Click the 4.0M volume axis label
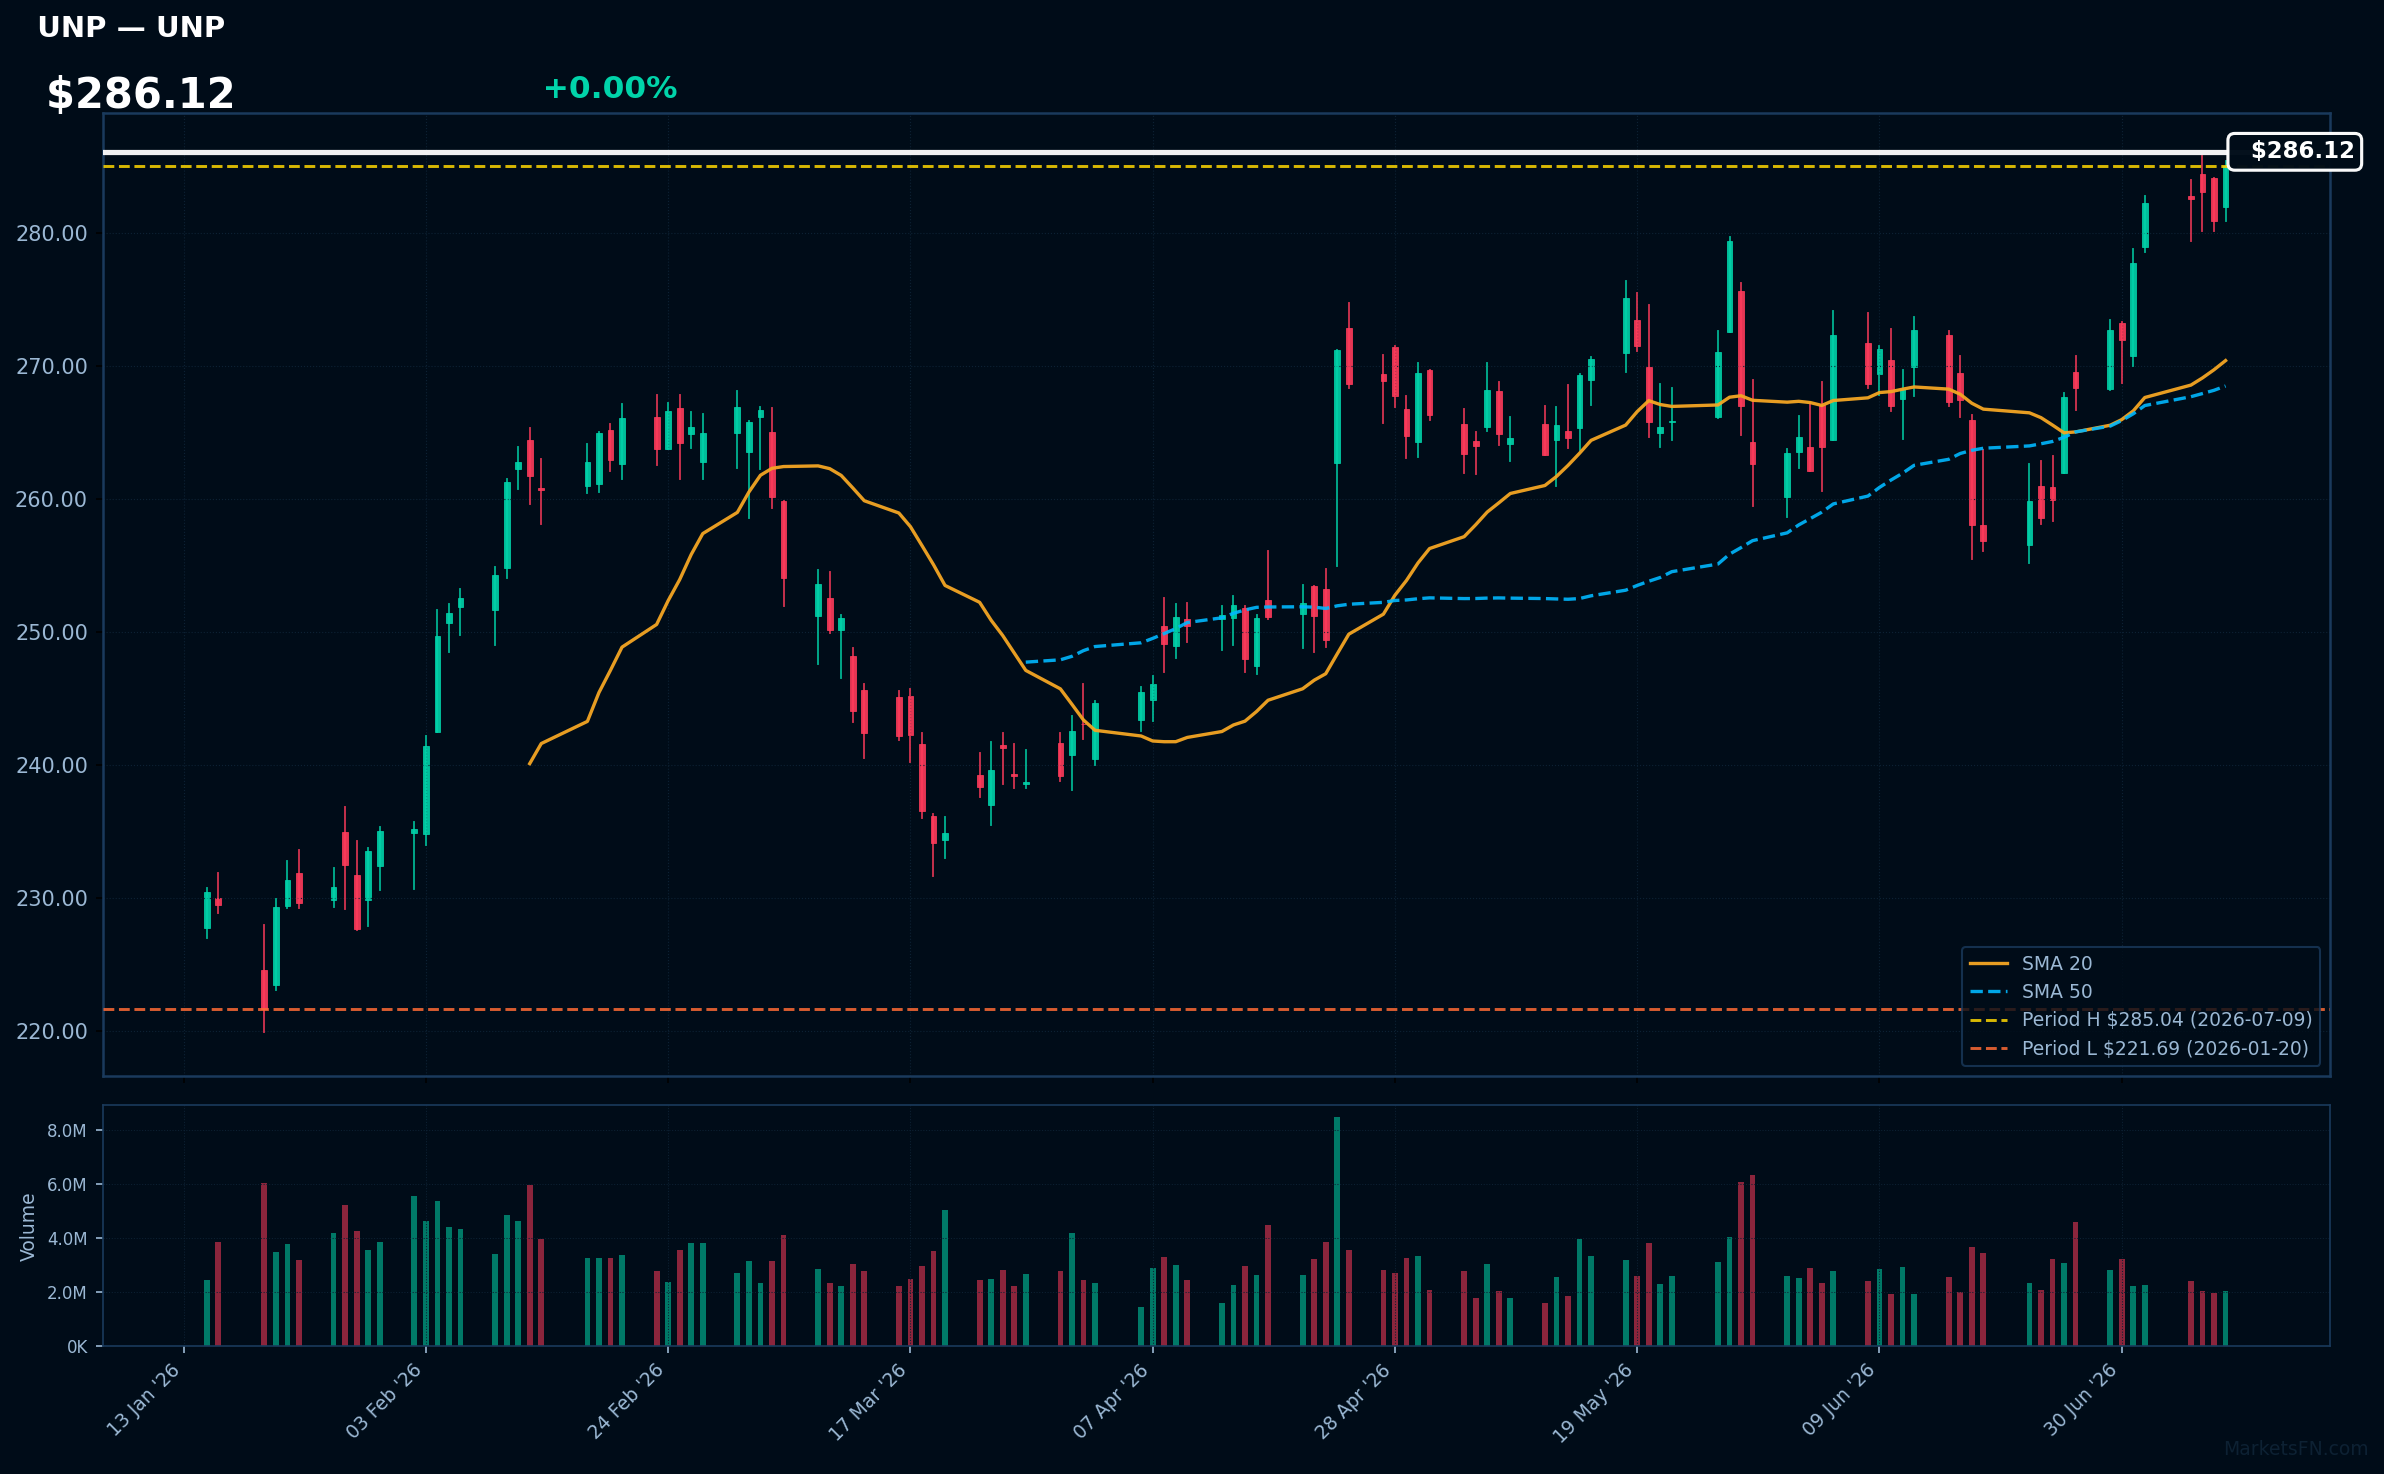This screenshot has width=2384, height=1474. click(67, 1239)
